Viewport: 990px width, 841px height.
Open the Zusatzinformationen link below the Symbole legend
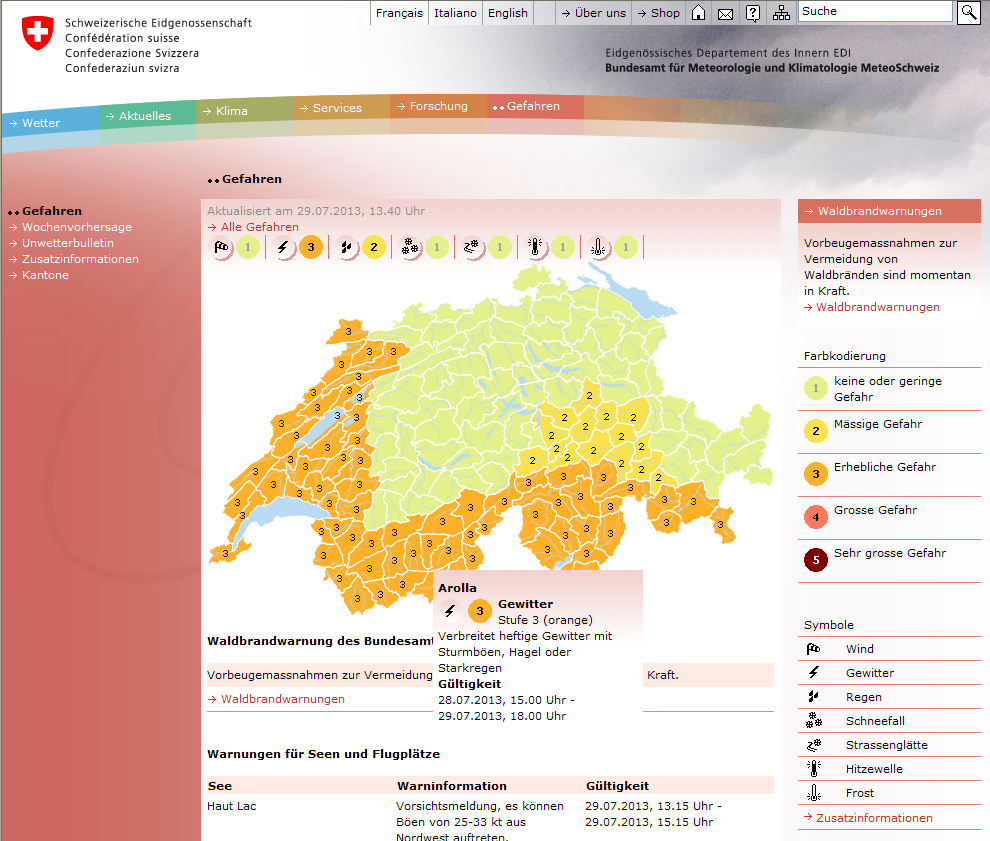[x=874, y=818]
